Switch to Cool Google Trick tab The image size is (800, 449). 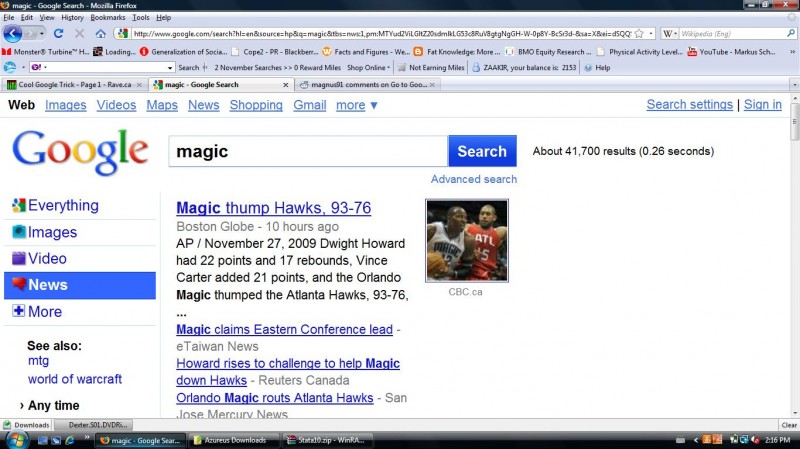[x=74, y=85]
